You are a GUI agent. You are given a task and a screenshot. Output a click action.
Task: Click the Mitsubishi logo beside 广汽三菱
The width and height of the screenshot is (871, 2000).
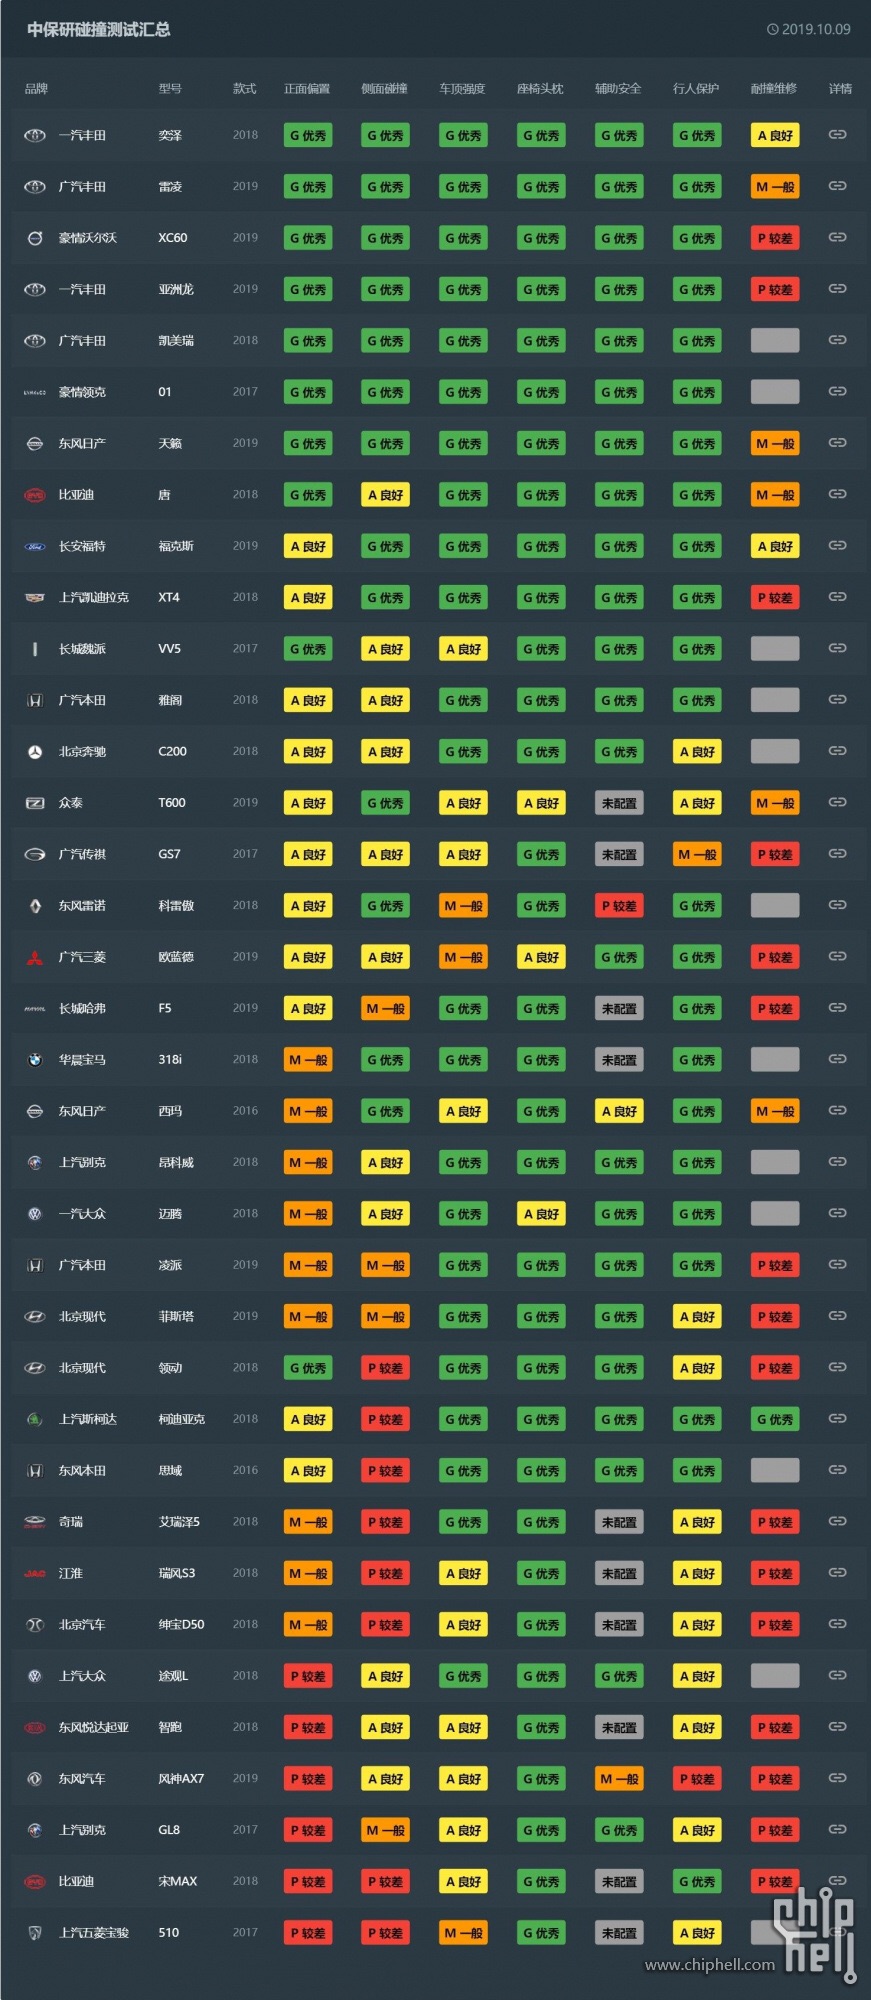35,957
